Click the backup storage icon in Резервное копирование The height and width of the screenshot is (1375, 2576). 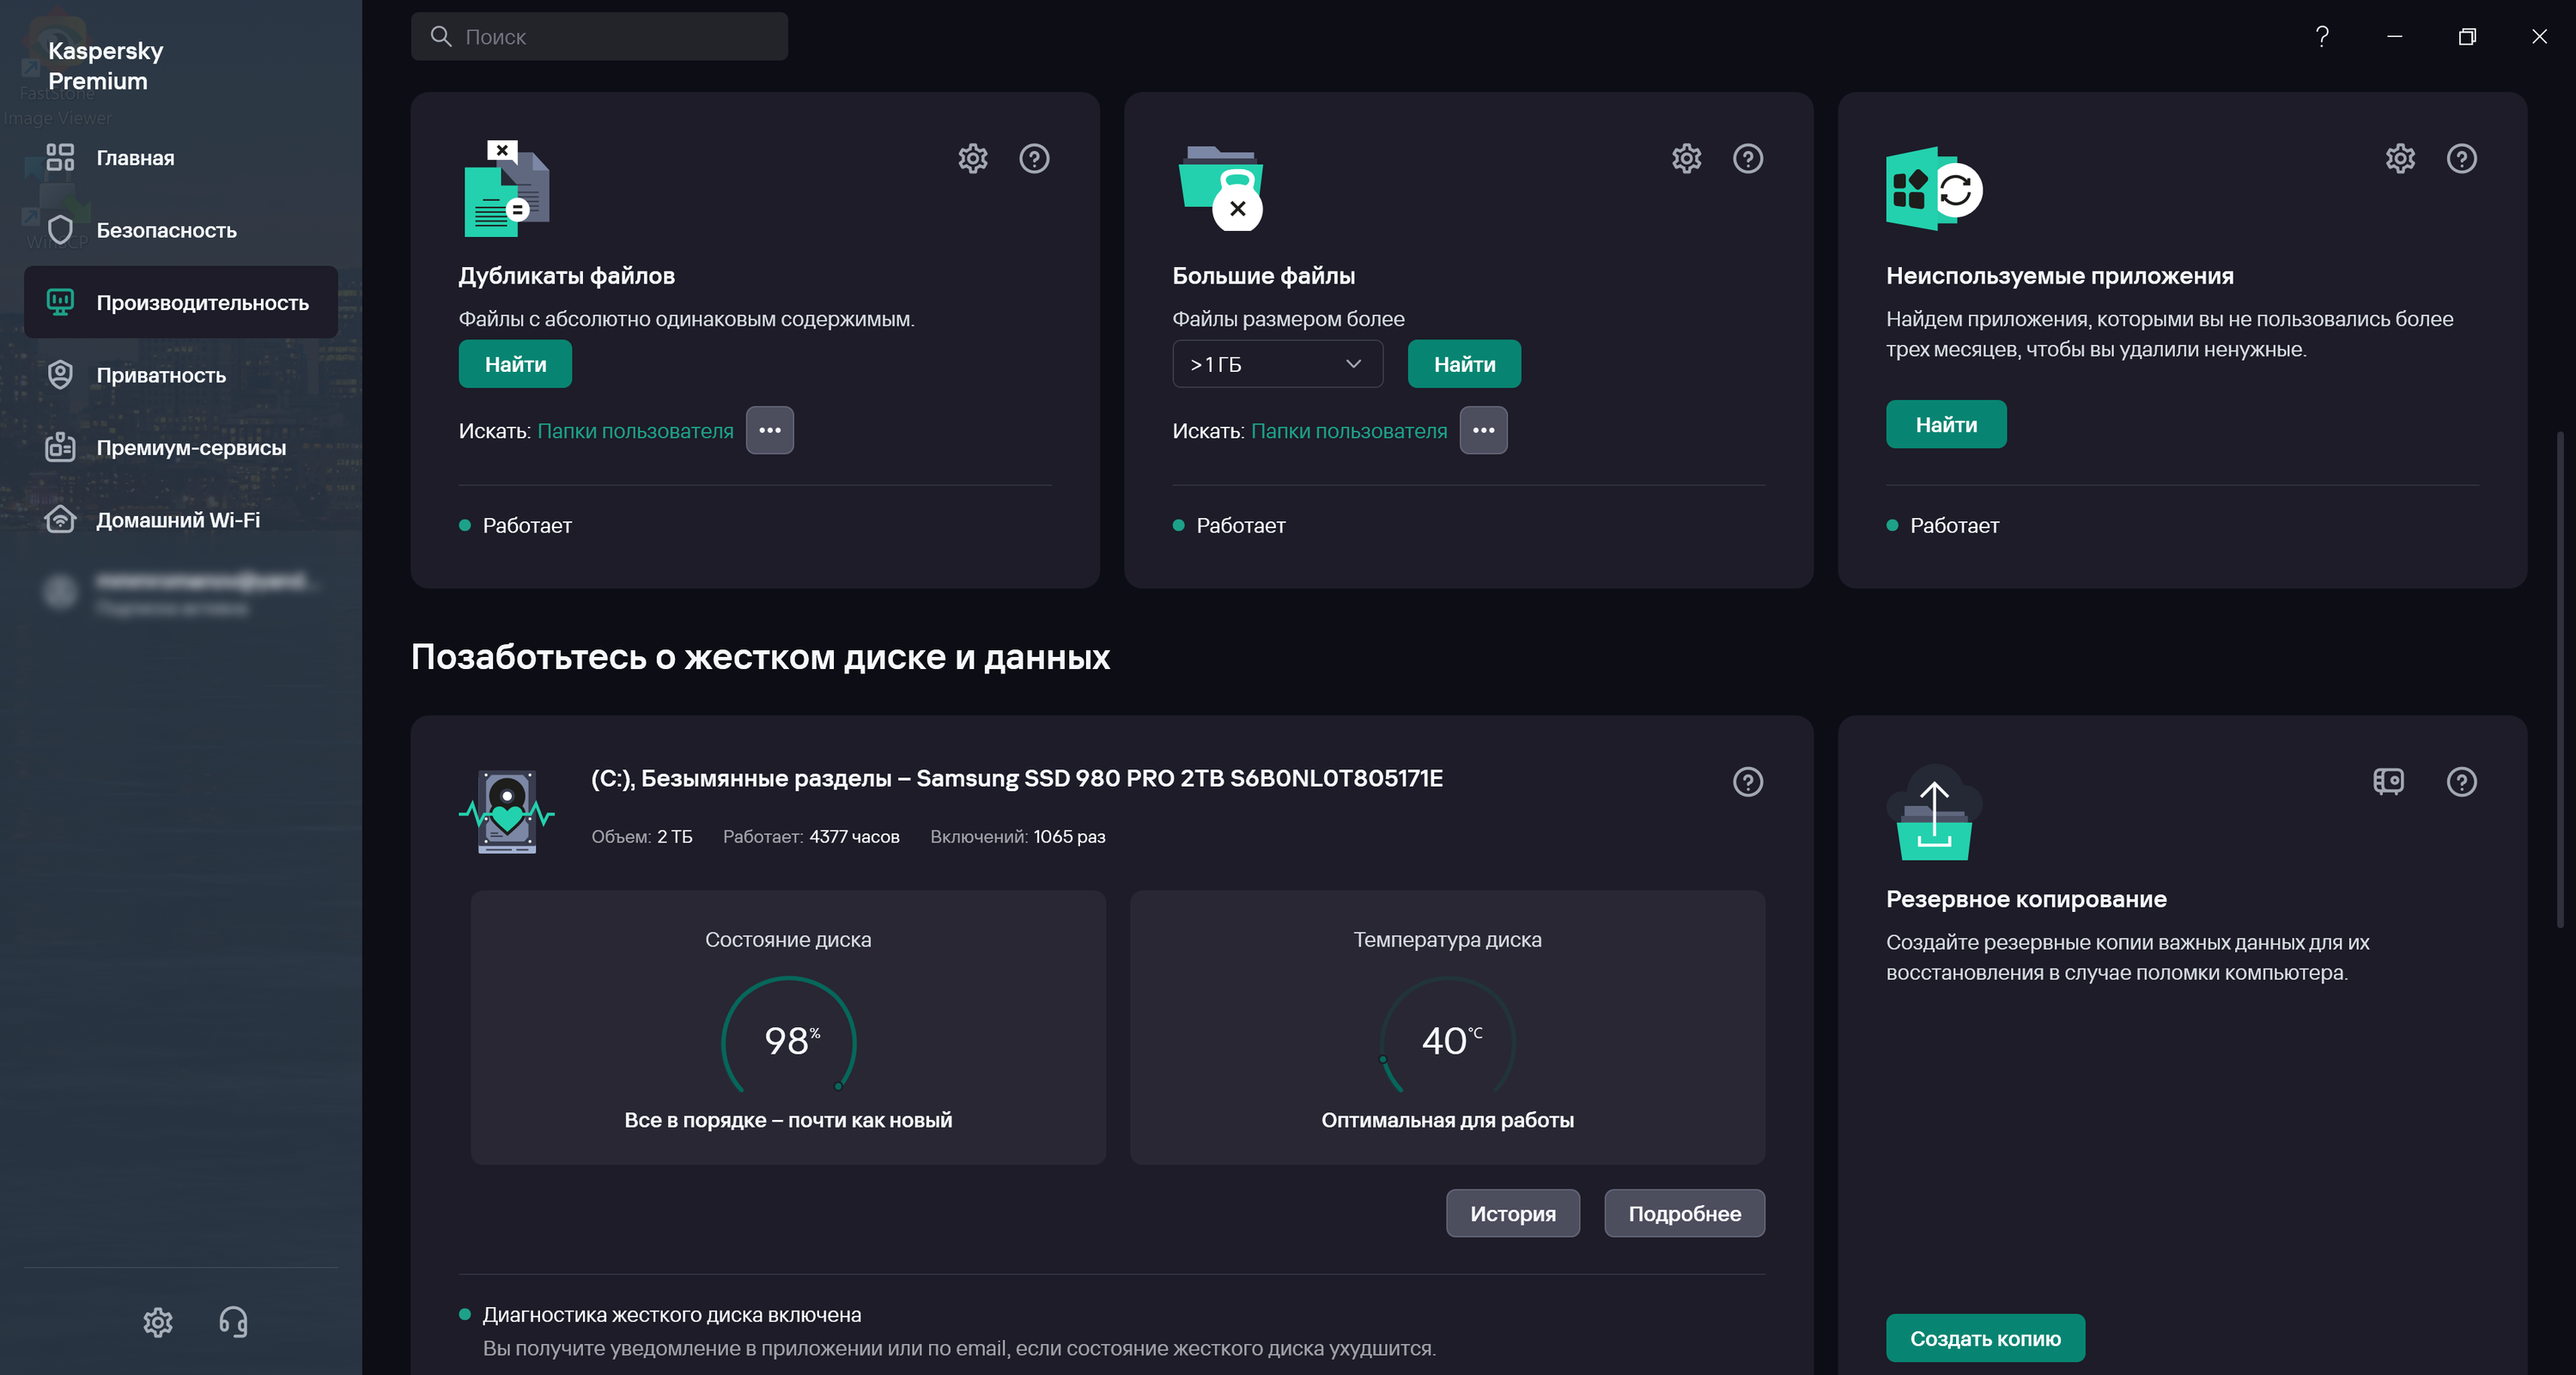2388,781
